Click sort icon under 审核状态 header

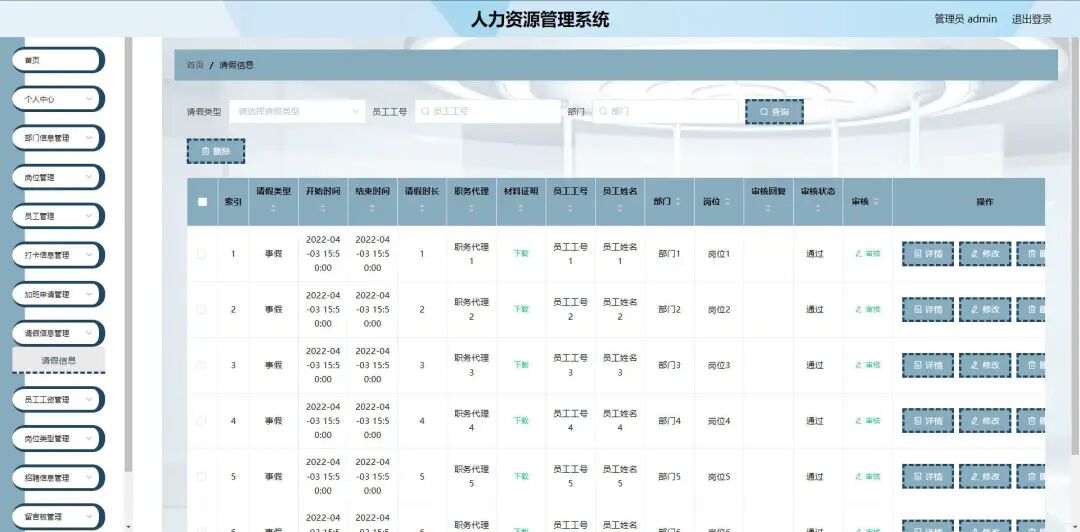click(x=818, y=208)
